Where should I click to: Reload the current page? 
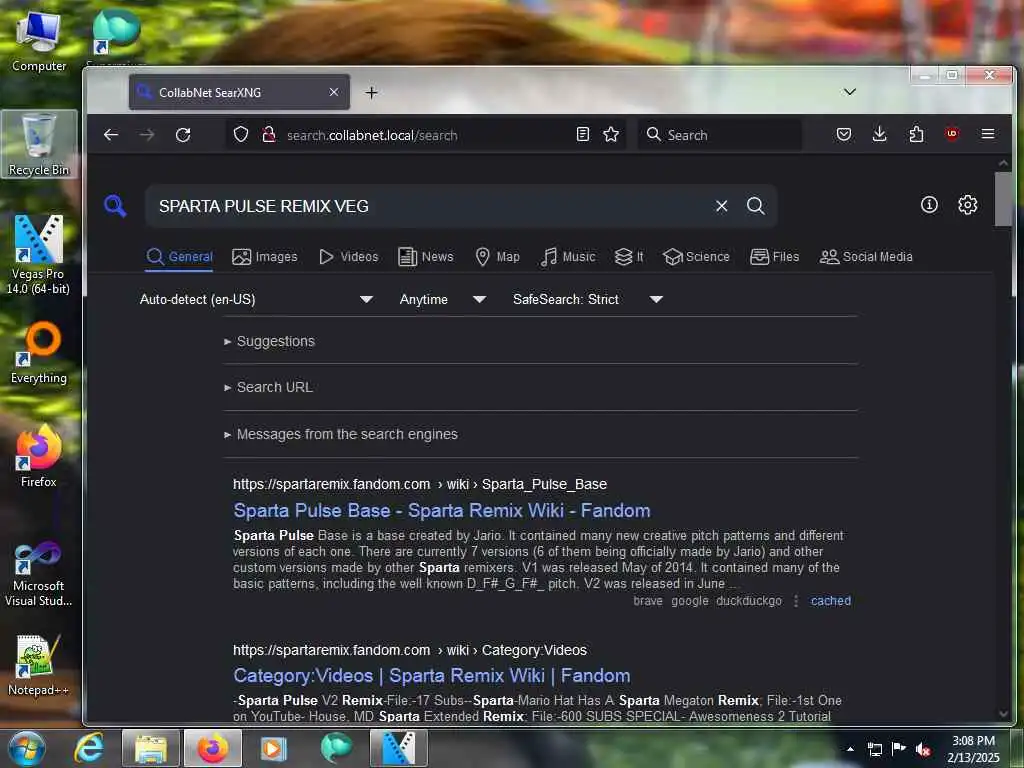(183, 135)
